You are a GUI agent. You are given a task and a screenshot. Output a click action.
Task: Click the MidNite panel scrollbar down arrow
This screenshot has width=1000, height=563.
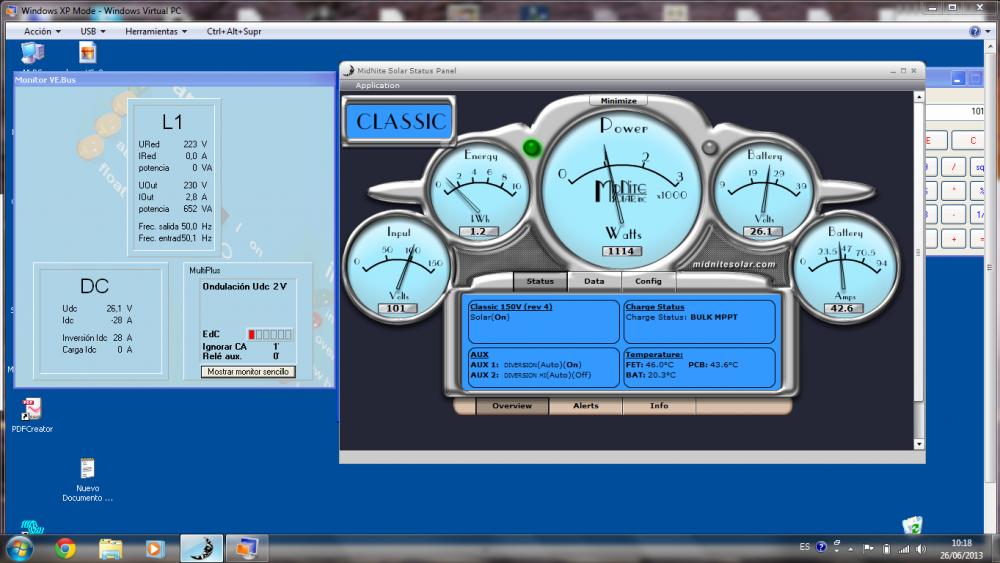pyautogui.click(x=918, y=444)
